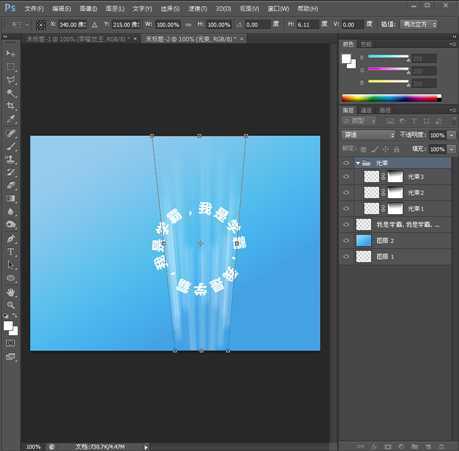Open the Image menu
Screen dimensions: 459x451
coord(88,9)
